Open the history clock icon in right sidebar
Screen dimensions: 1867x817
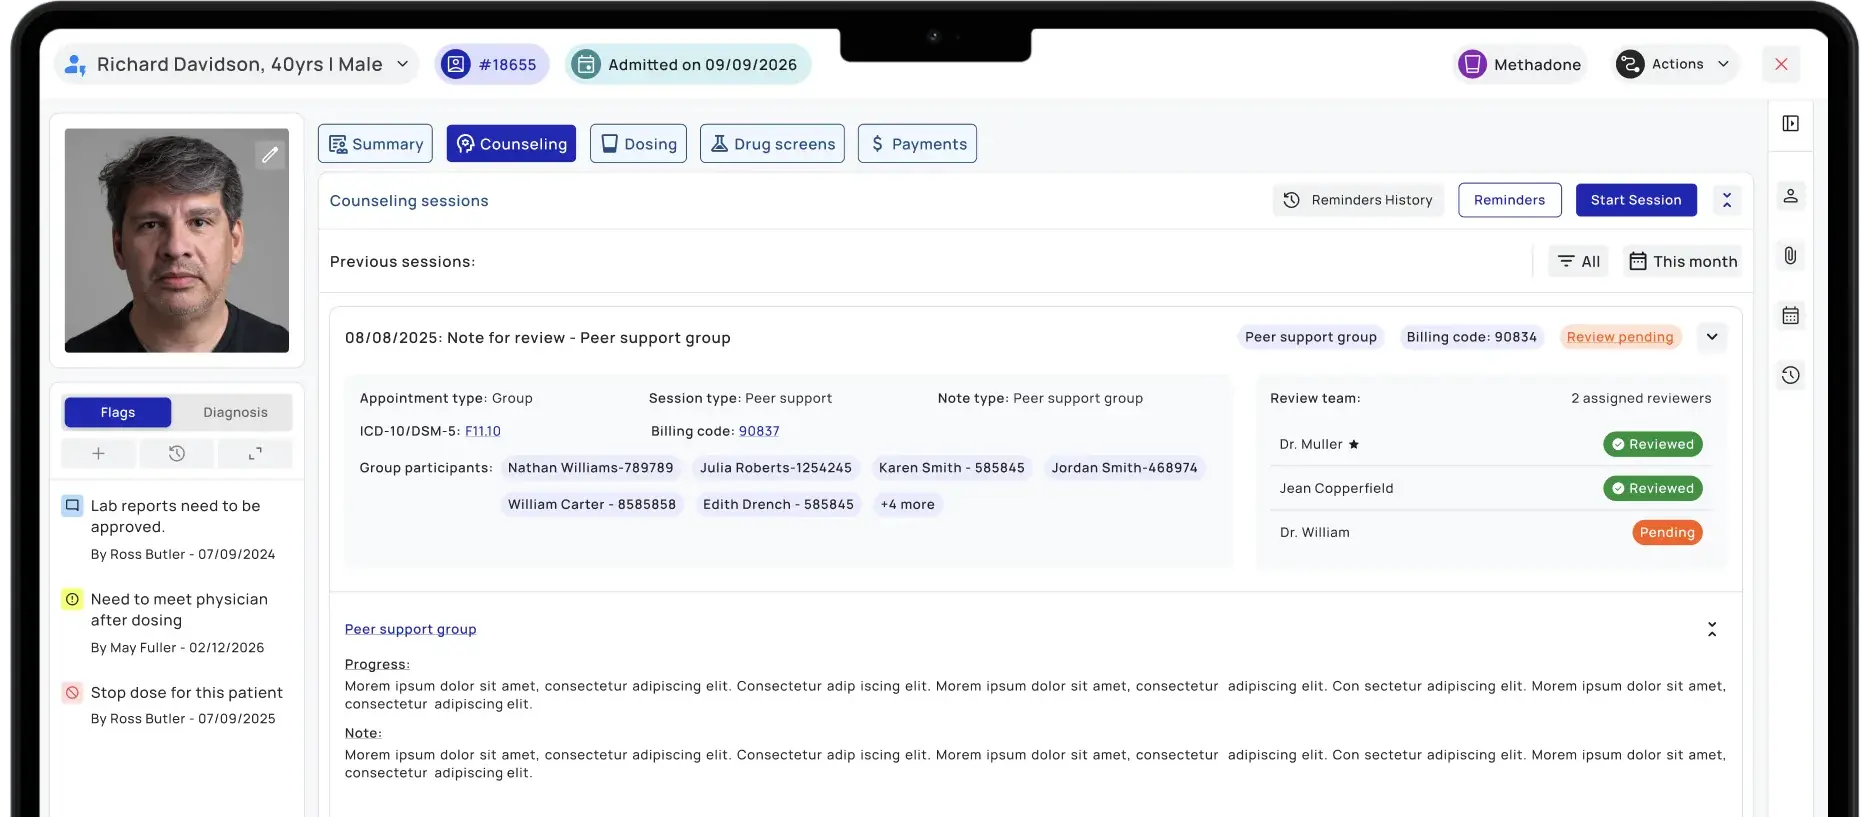click(x=1790, y=375)
